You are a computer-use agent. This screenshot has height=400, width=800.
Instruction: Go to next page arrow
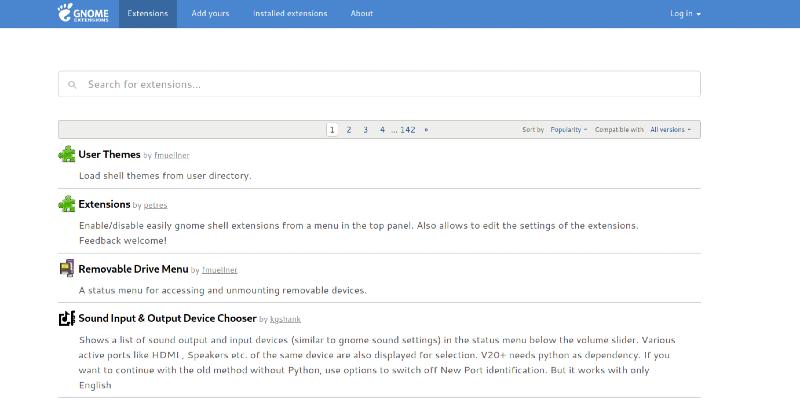426,130
